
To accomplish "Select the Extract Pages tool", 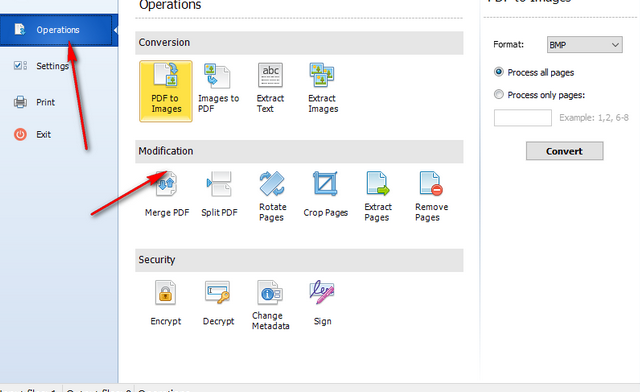I will (378, 196).
